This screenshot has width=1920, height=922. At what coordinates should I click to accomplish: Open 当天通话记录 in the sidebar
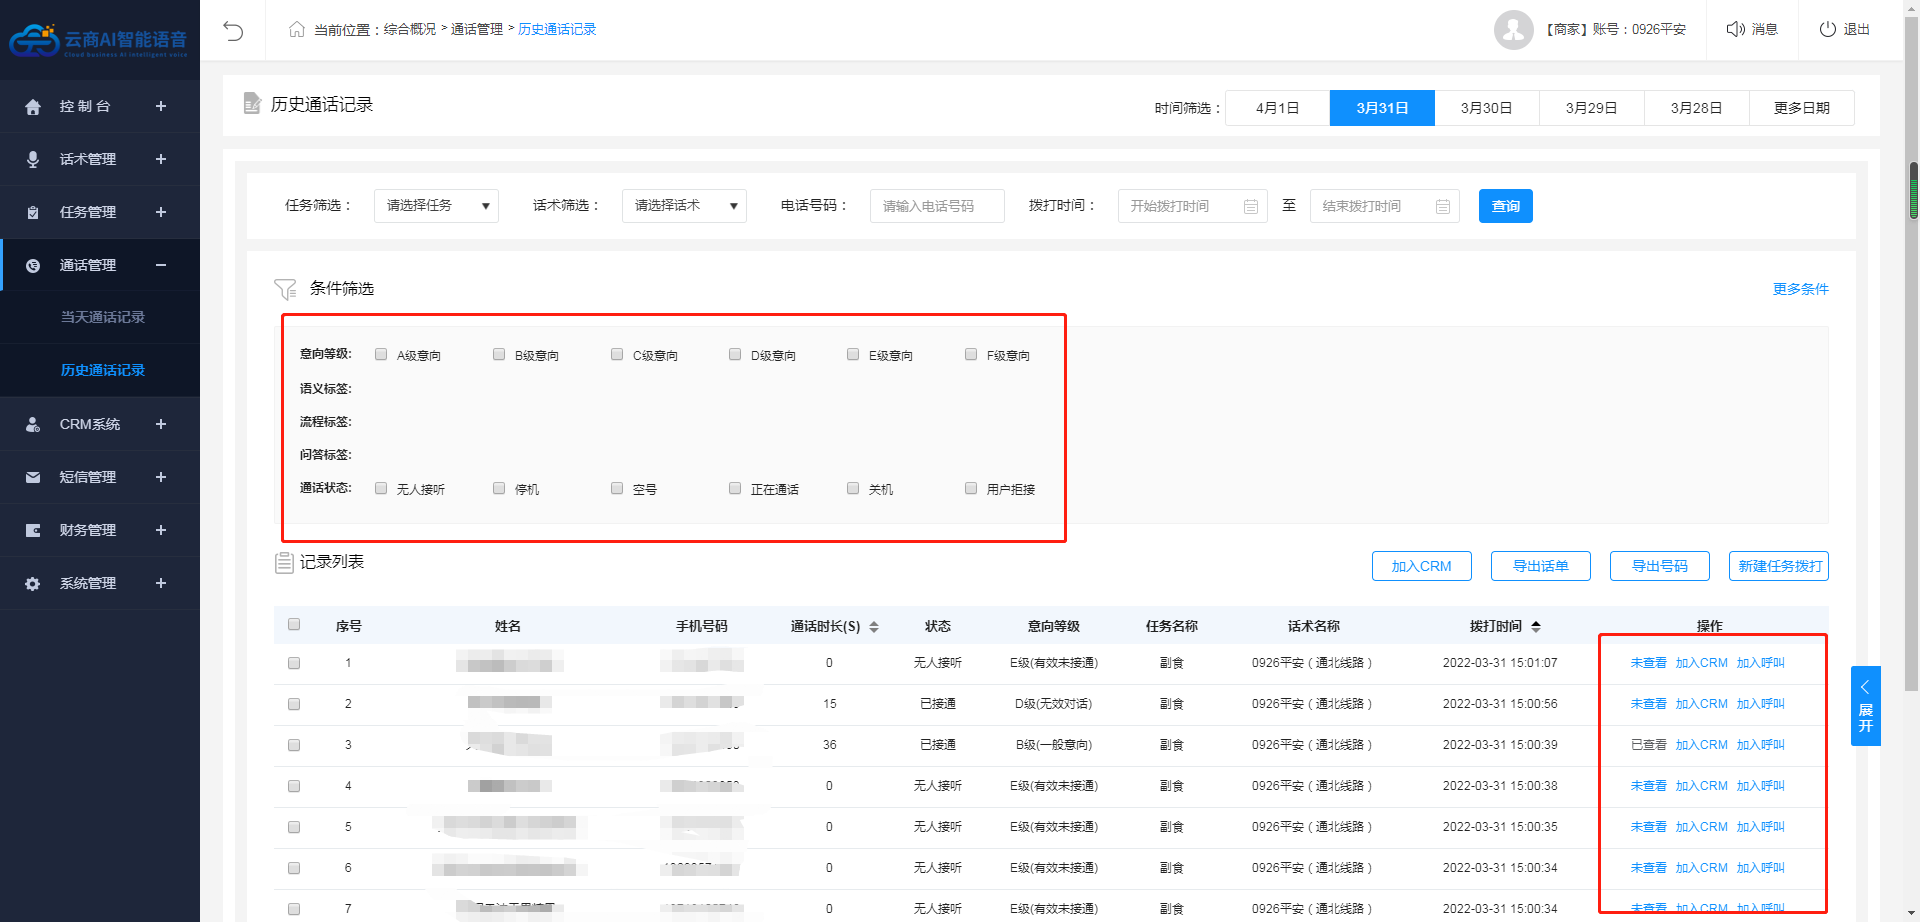(102, 317)
